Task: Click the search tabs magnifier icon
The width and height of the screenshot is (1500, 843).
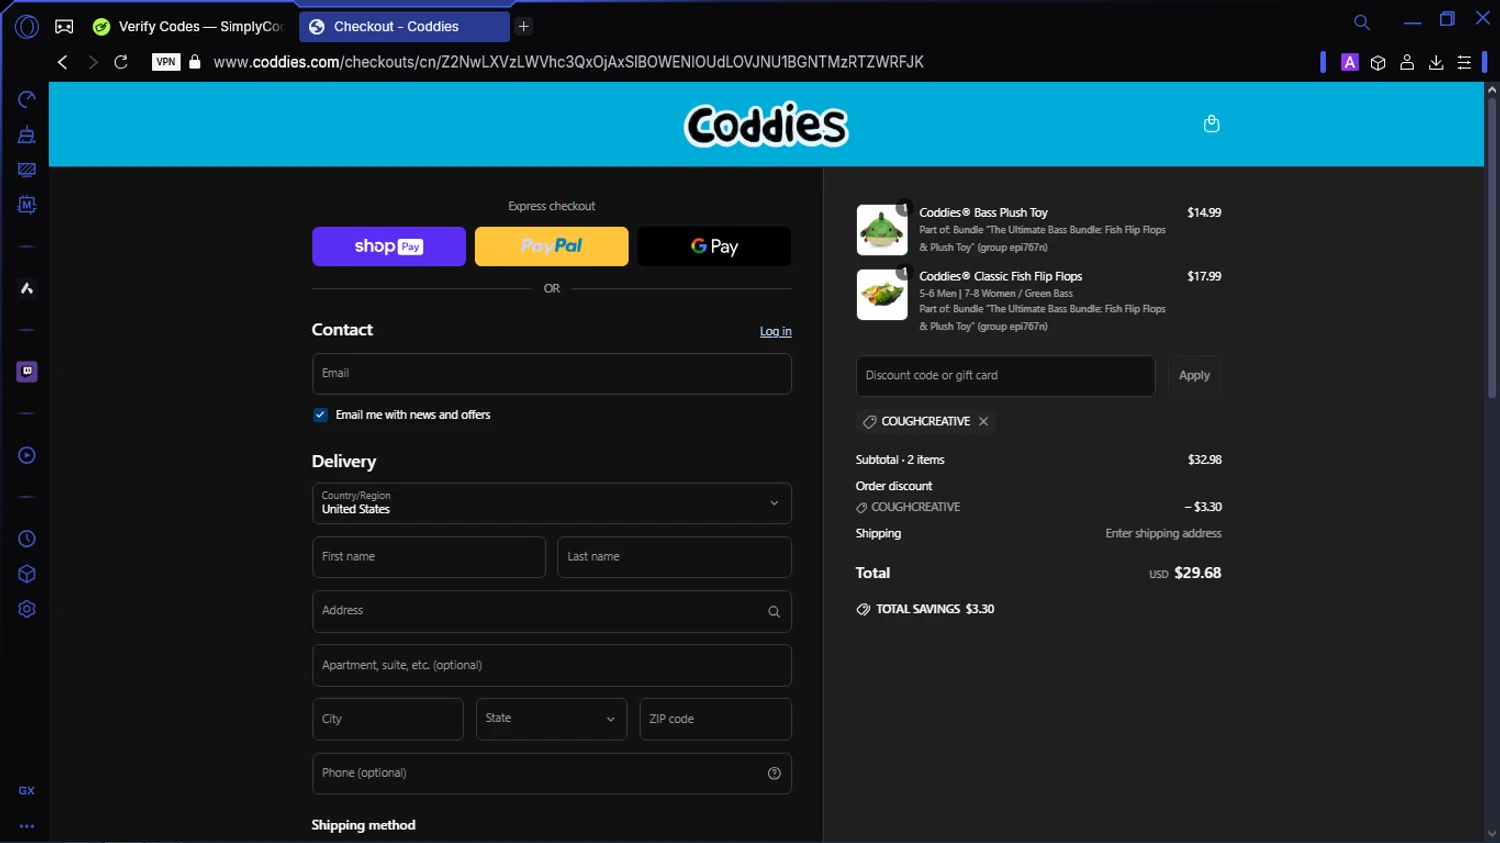Action: [x=1361, y=22]
